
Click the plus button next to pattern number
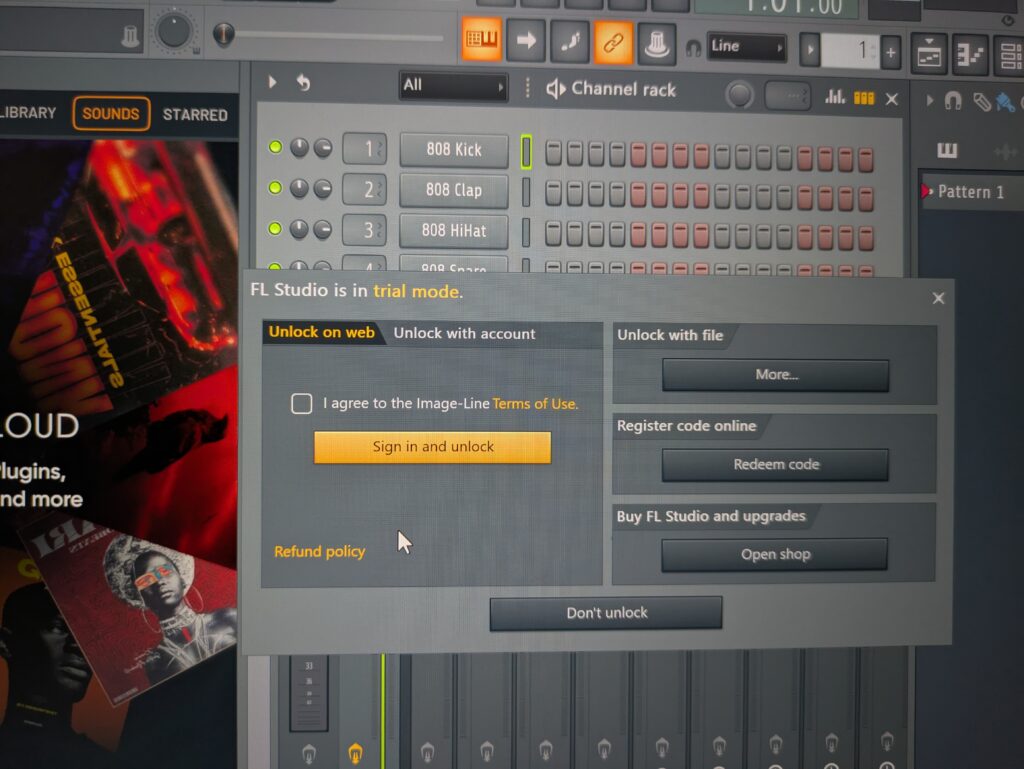891,52
